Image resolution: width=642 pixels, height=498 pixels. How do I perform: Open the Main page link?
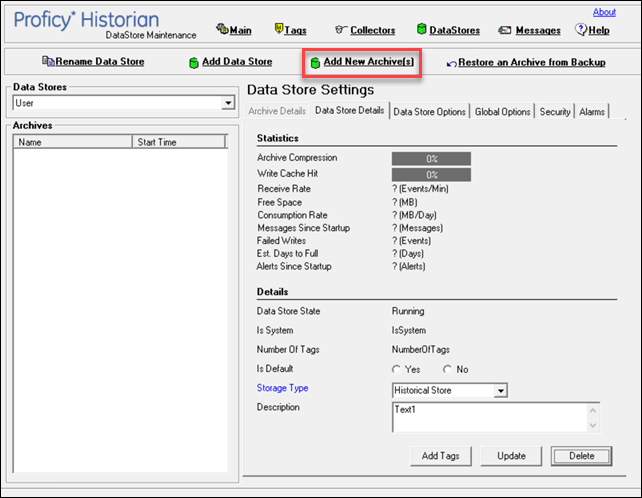(x=240, y=30)
